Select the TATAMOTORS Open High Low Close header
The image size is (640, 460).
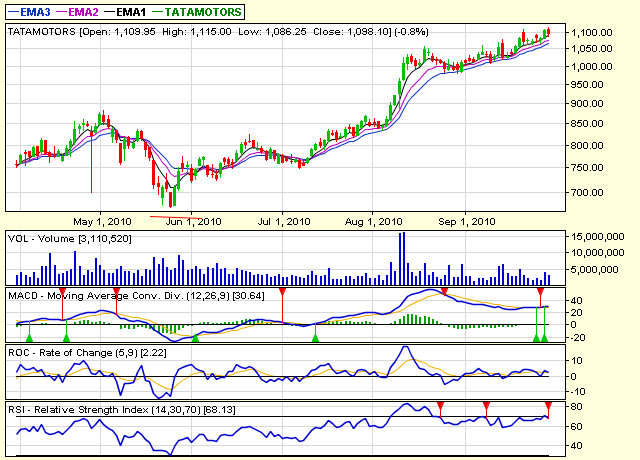[218, 32]
